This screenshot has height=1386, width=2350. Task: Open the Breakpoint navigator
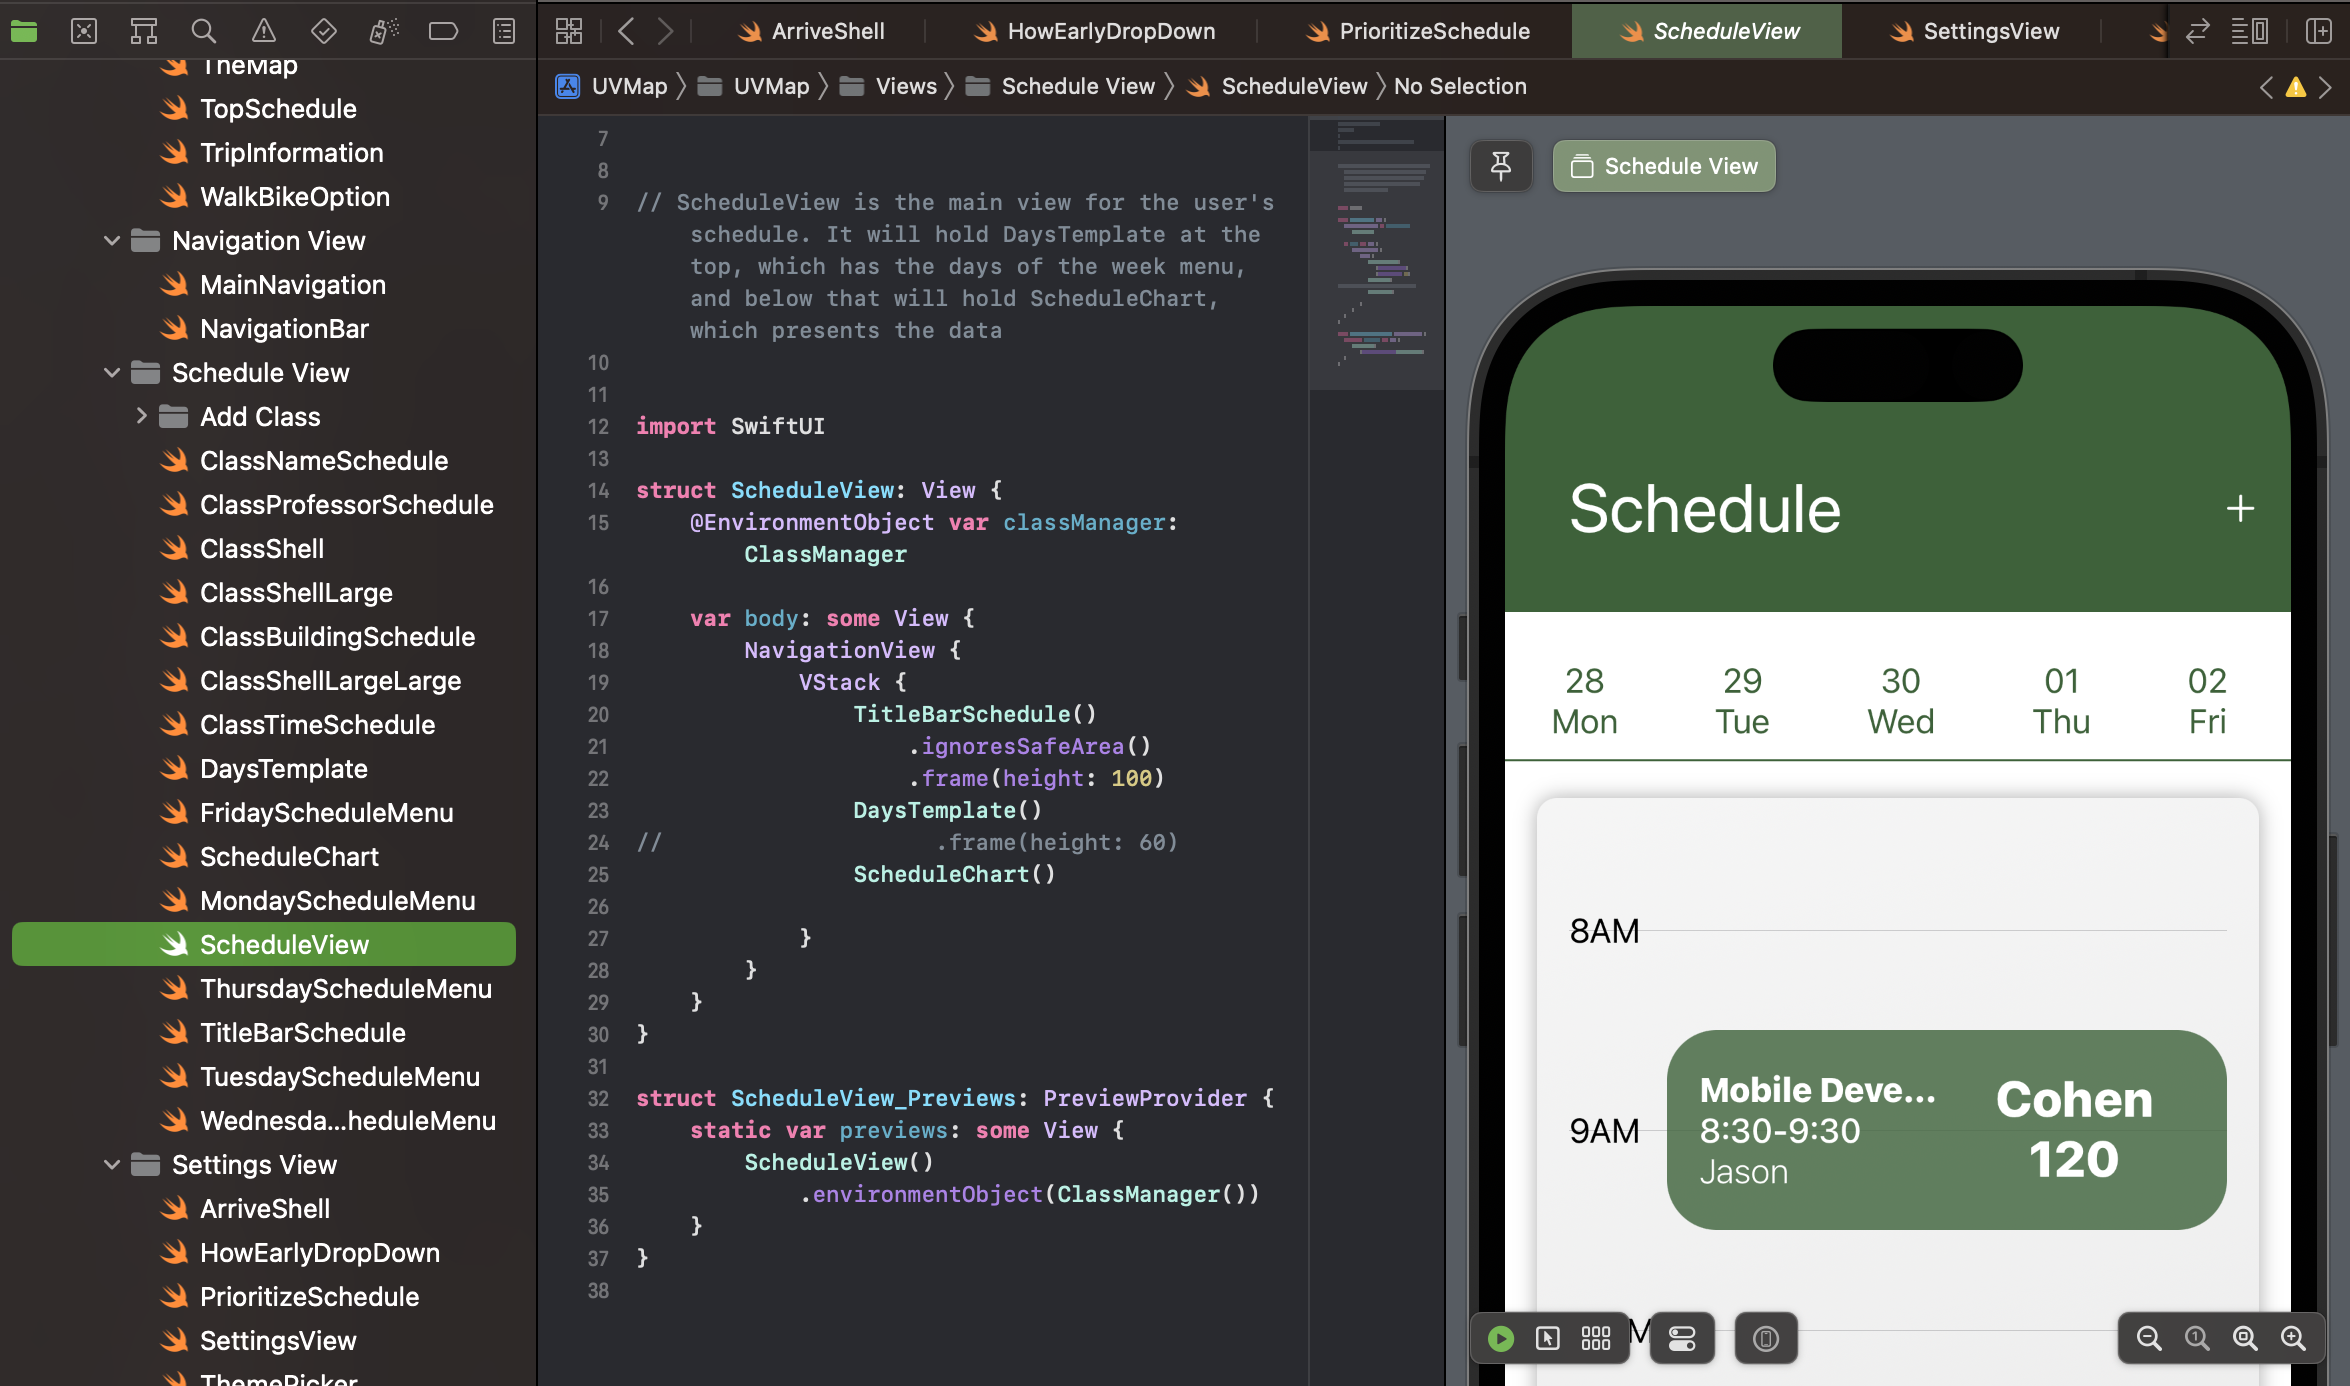coord(443,31)
